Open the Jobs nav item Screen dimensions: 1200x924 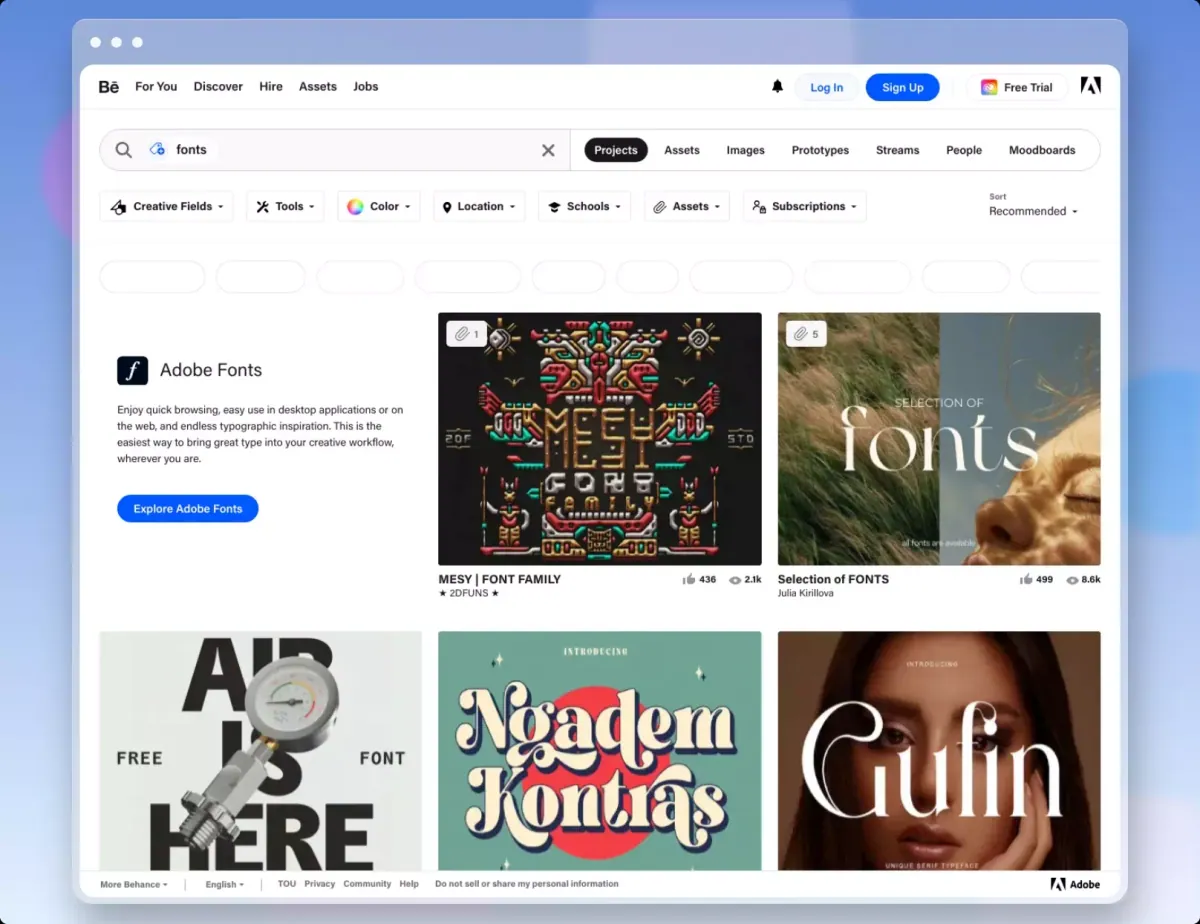[366, 87]
